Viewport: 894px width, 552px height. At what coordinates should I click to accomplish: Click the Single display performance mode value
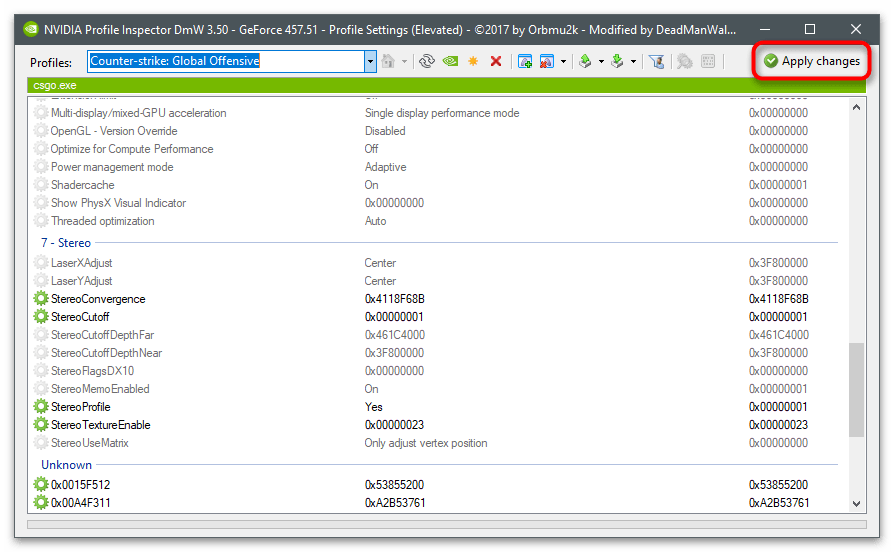442,113
